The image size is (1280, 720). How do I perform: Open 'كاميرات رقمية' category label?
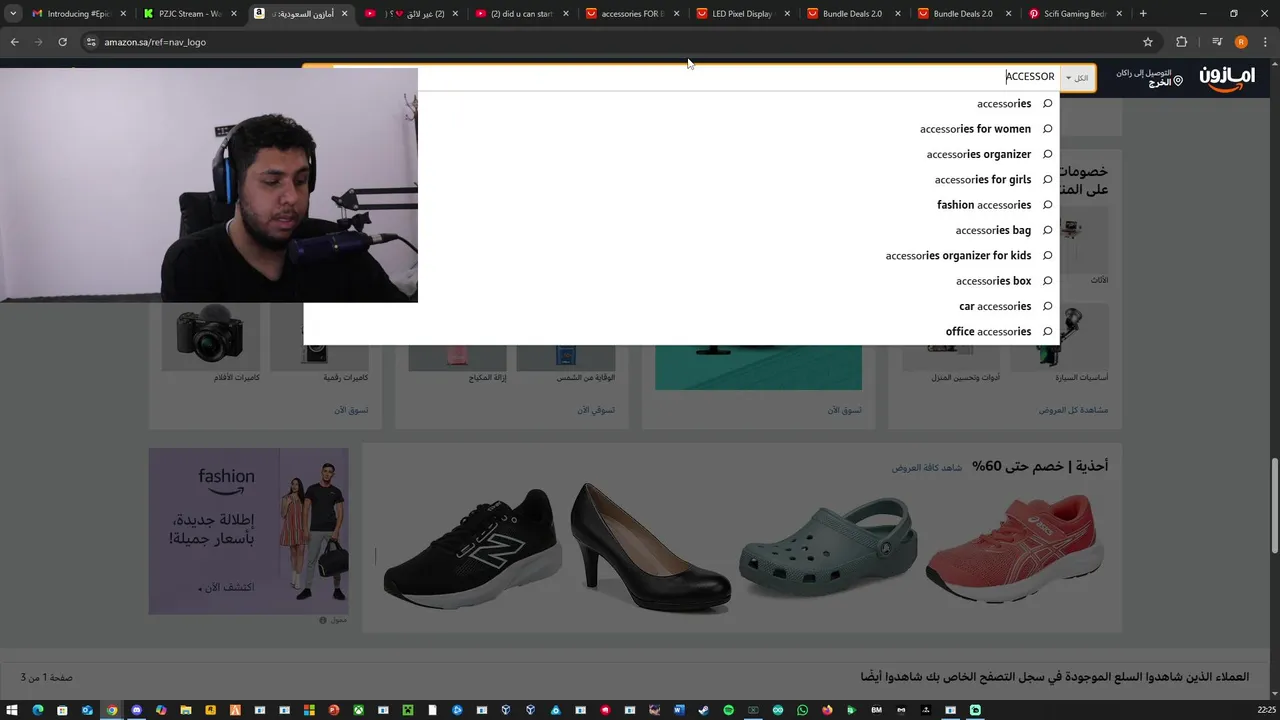(x=345, y=378)
